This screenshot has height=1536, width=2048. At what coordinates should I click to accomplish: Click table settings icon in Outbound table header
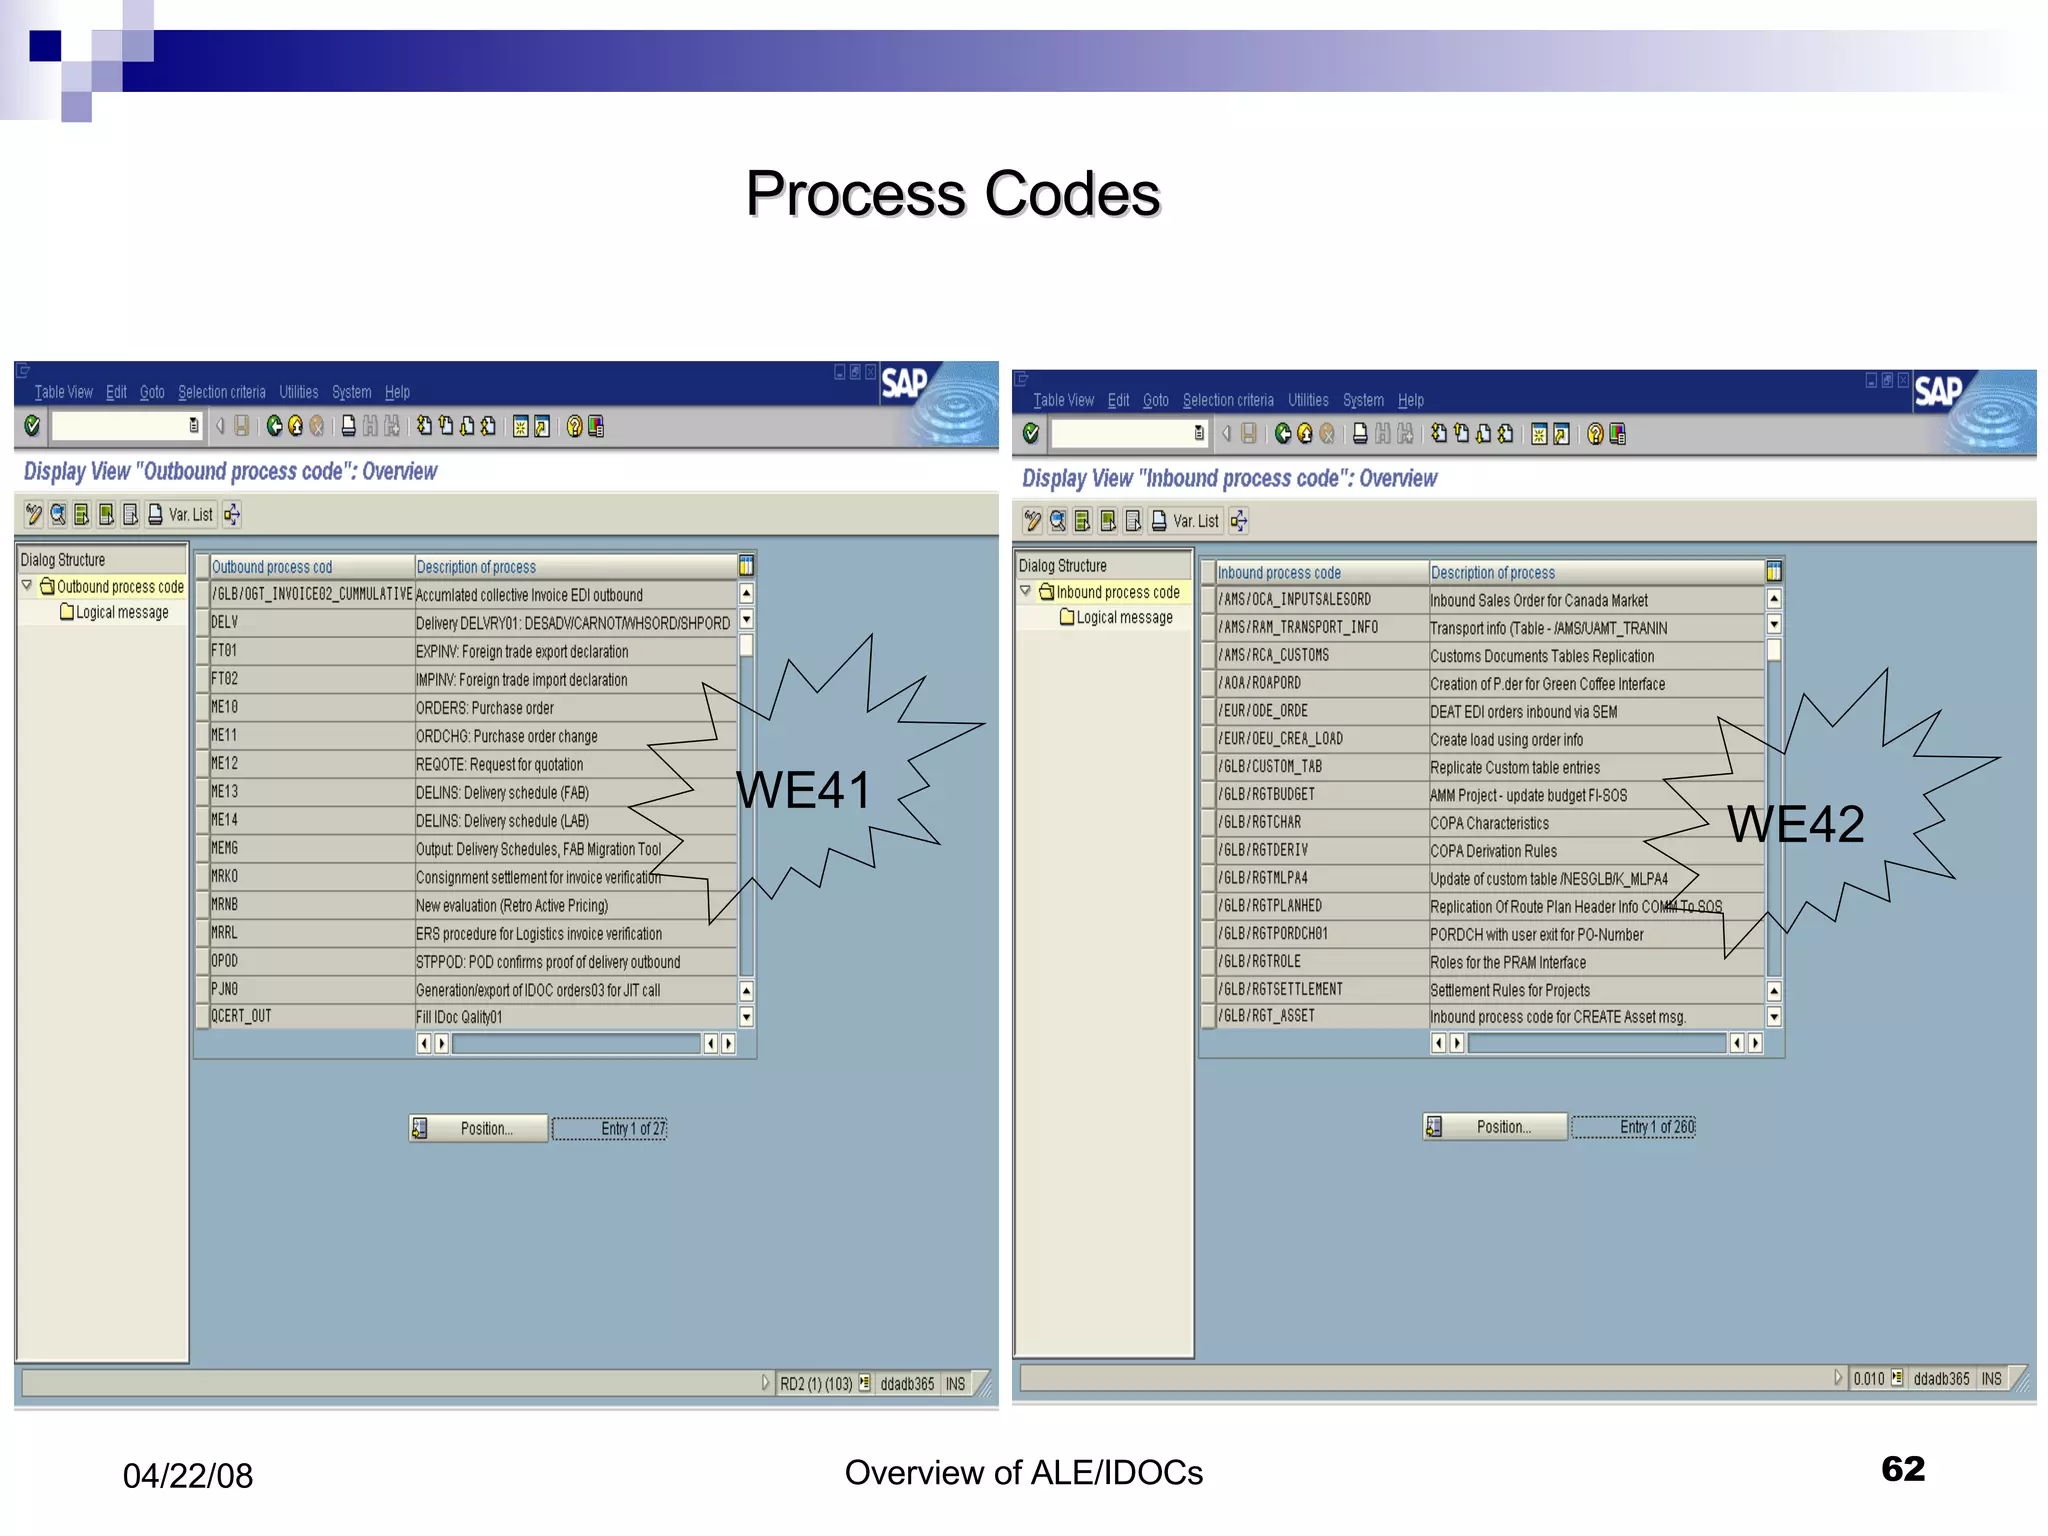coord(746,566)
